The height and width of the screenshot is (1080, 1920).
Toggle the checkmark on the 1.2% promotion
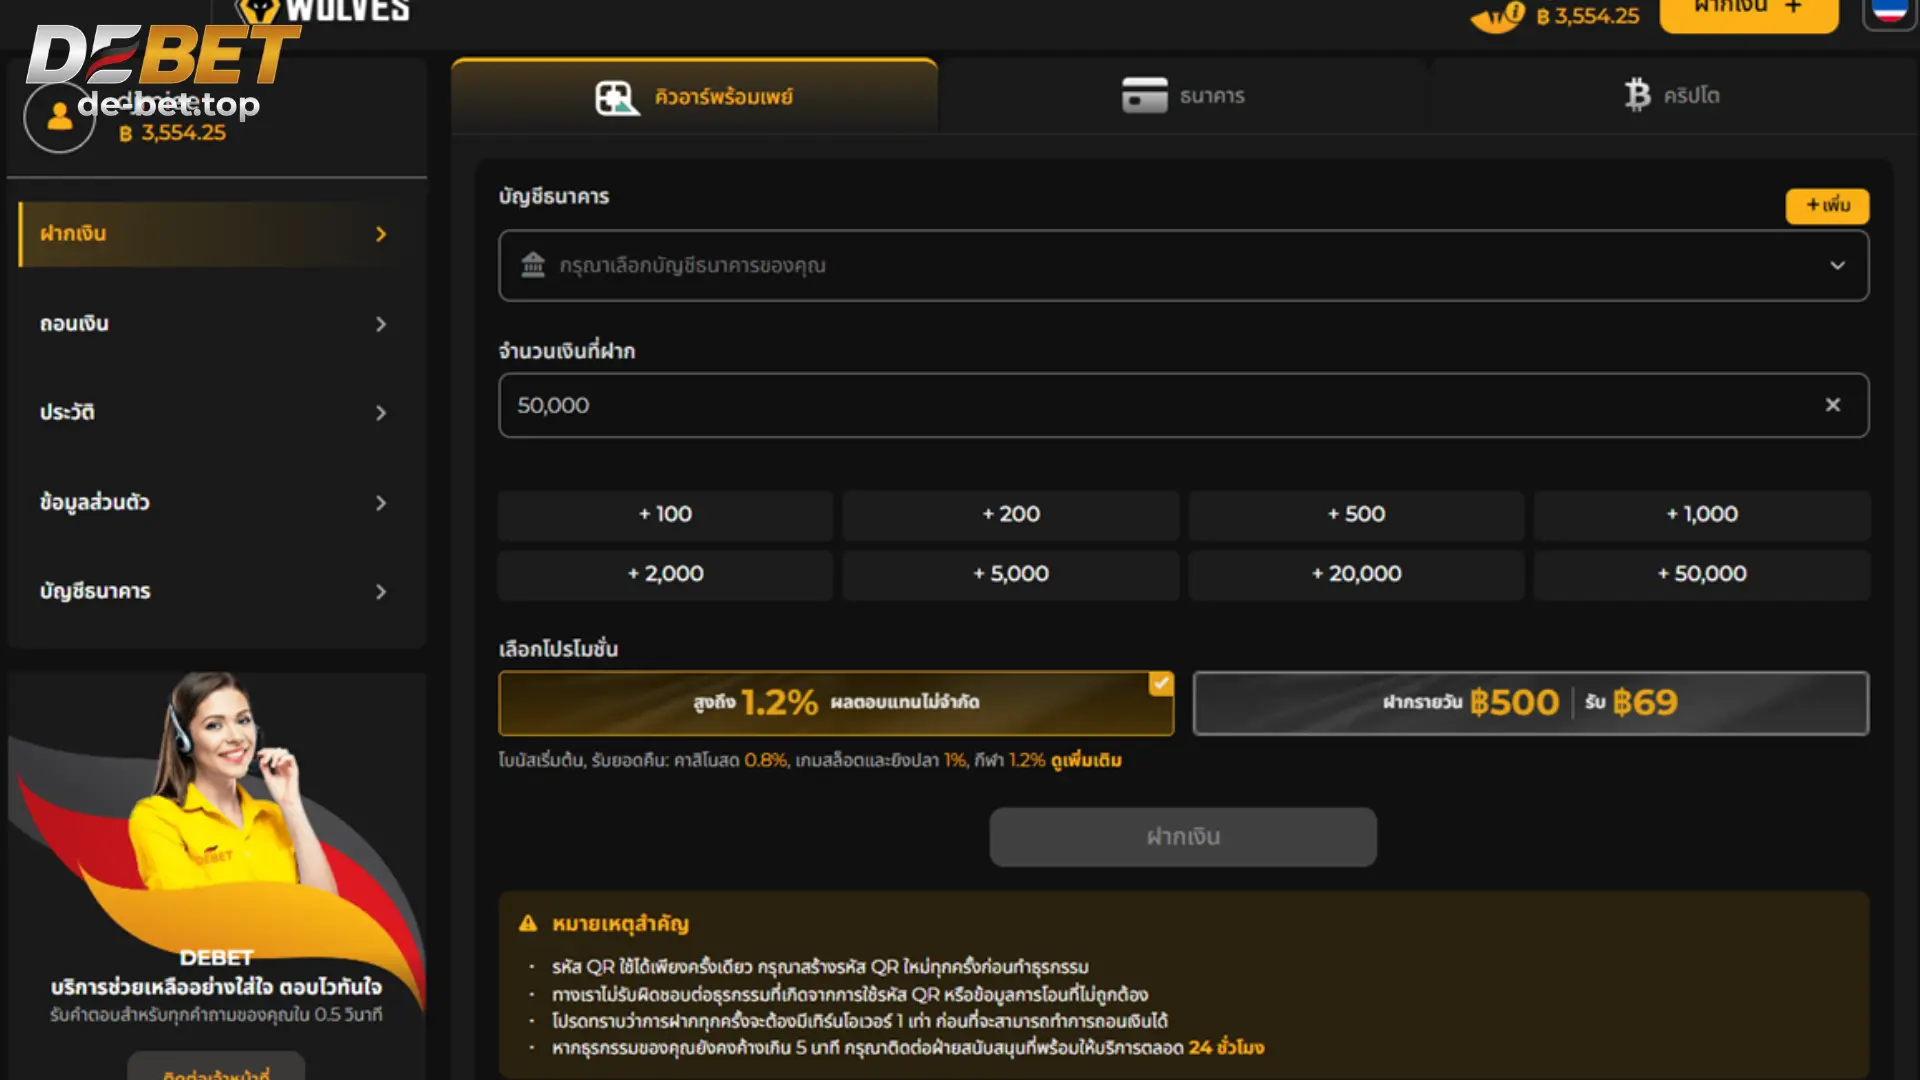pos(1160,684)
